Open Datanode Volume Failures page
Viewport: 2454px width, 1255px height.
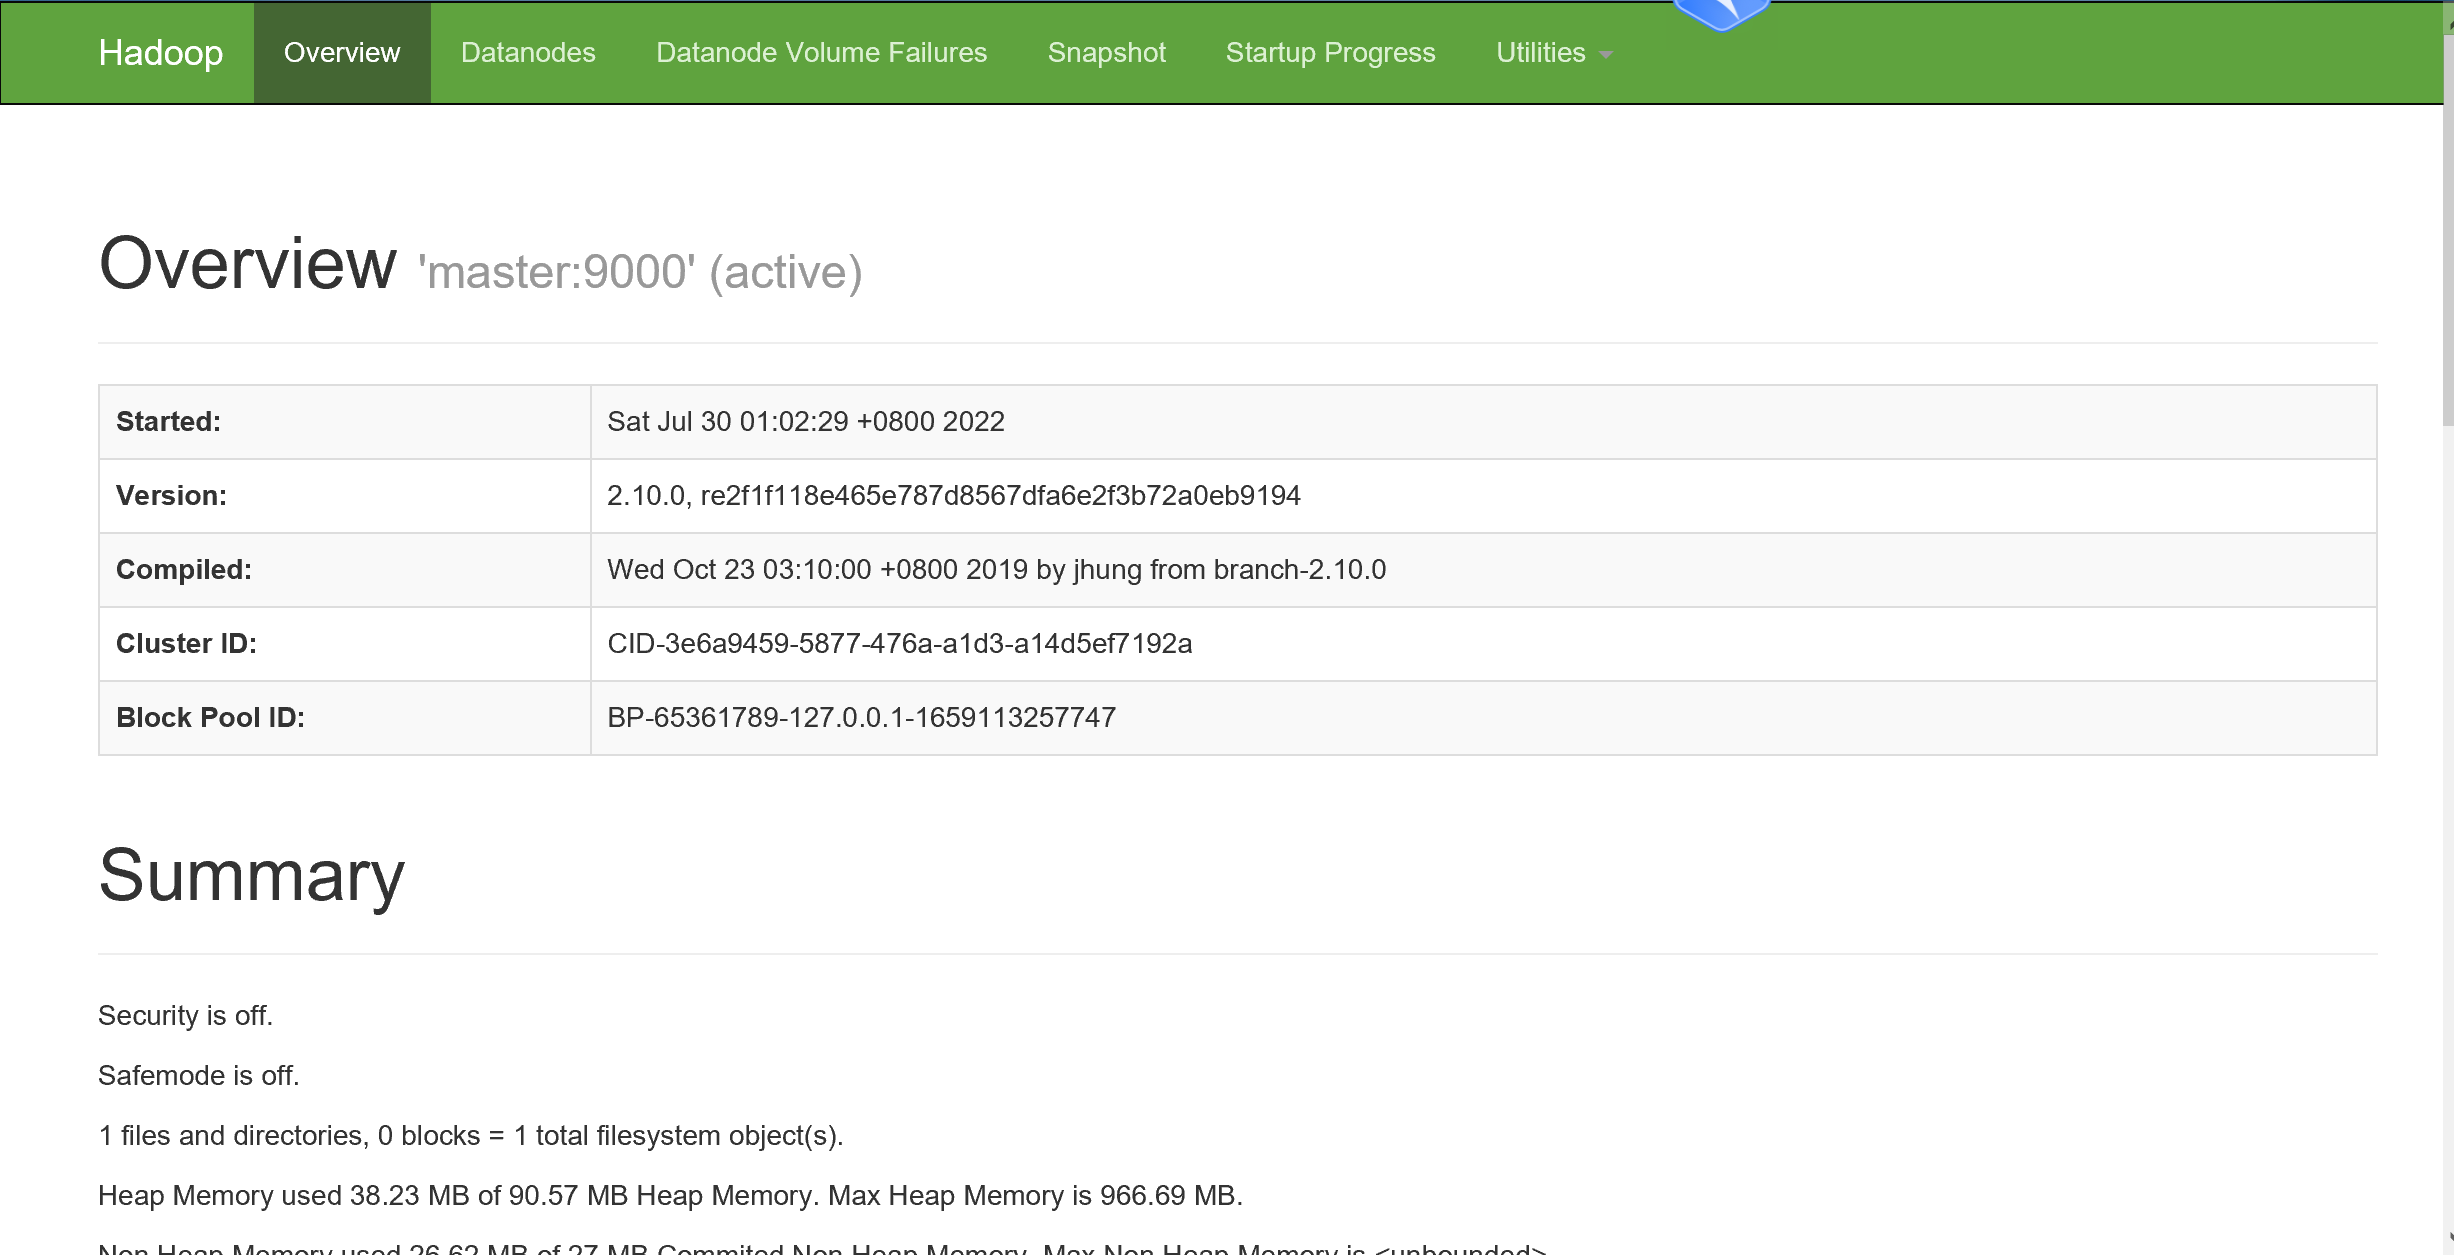point(821,53)
